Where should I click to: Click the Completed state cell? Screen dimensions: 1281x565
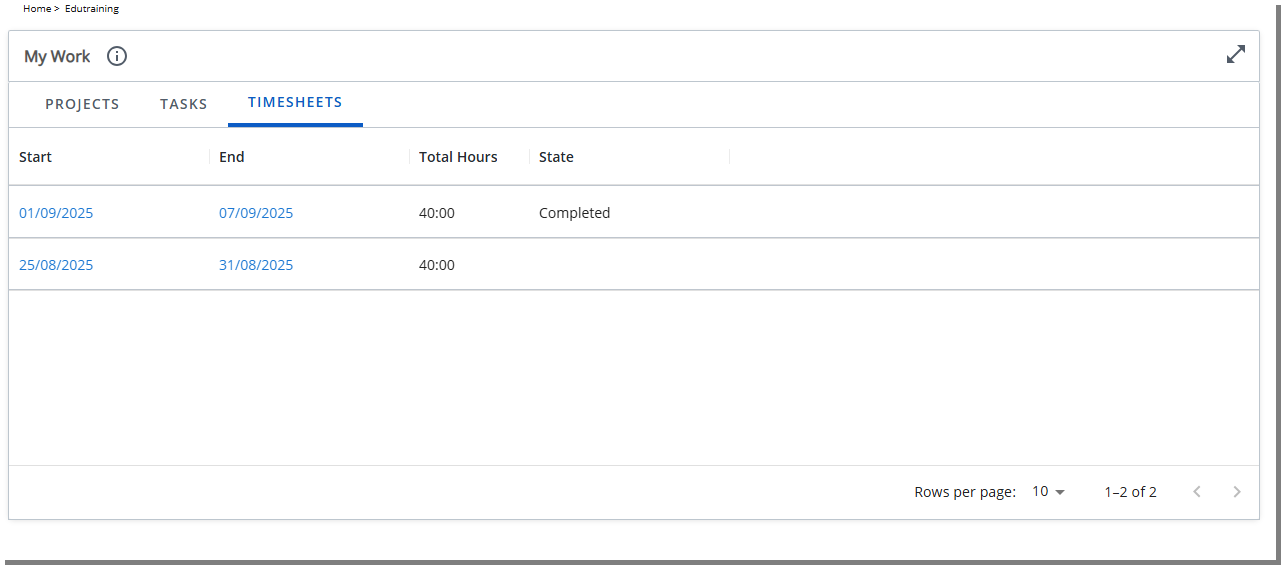click(x=574, y=213)
